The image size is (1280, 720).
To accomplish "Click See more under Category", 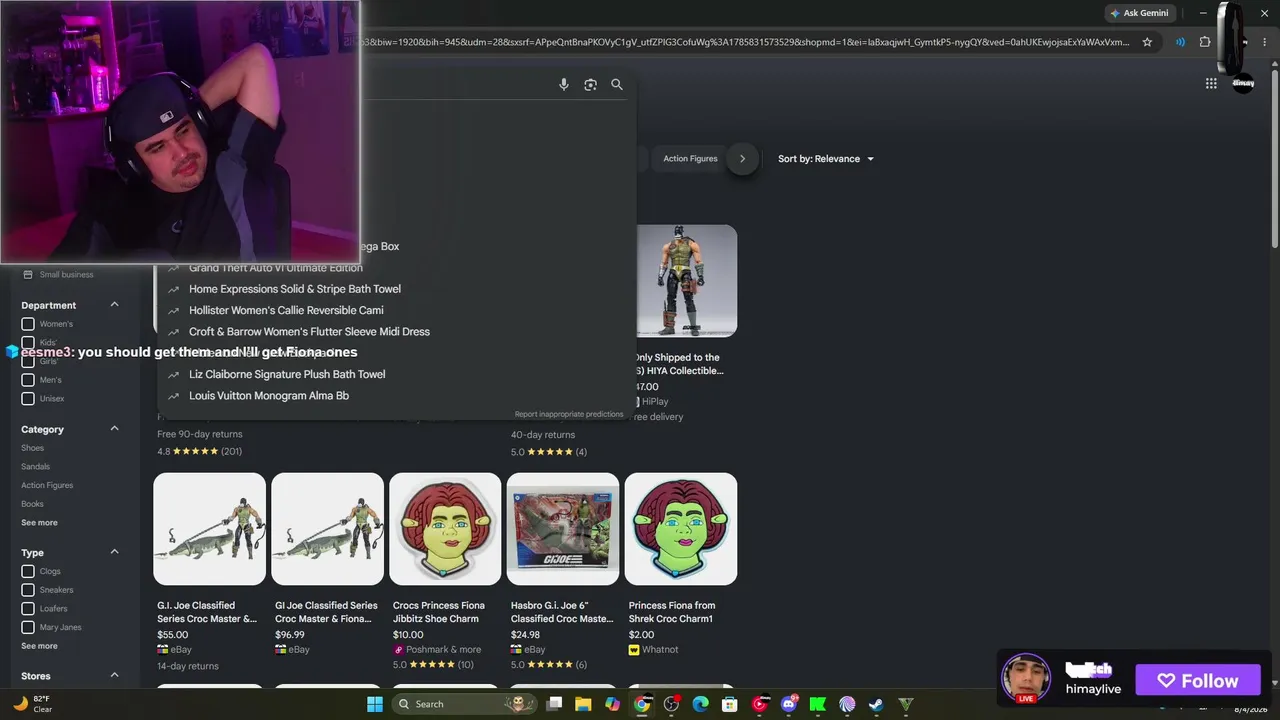I will click(39, 523).
